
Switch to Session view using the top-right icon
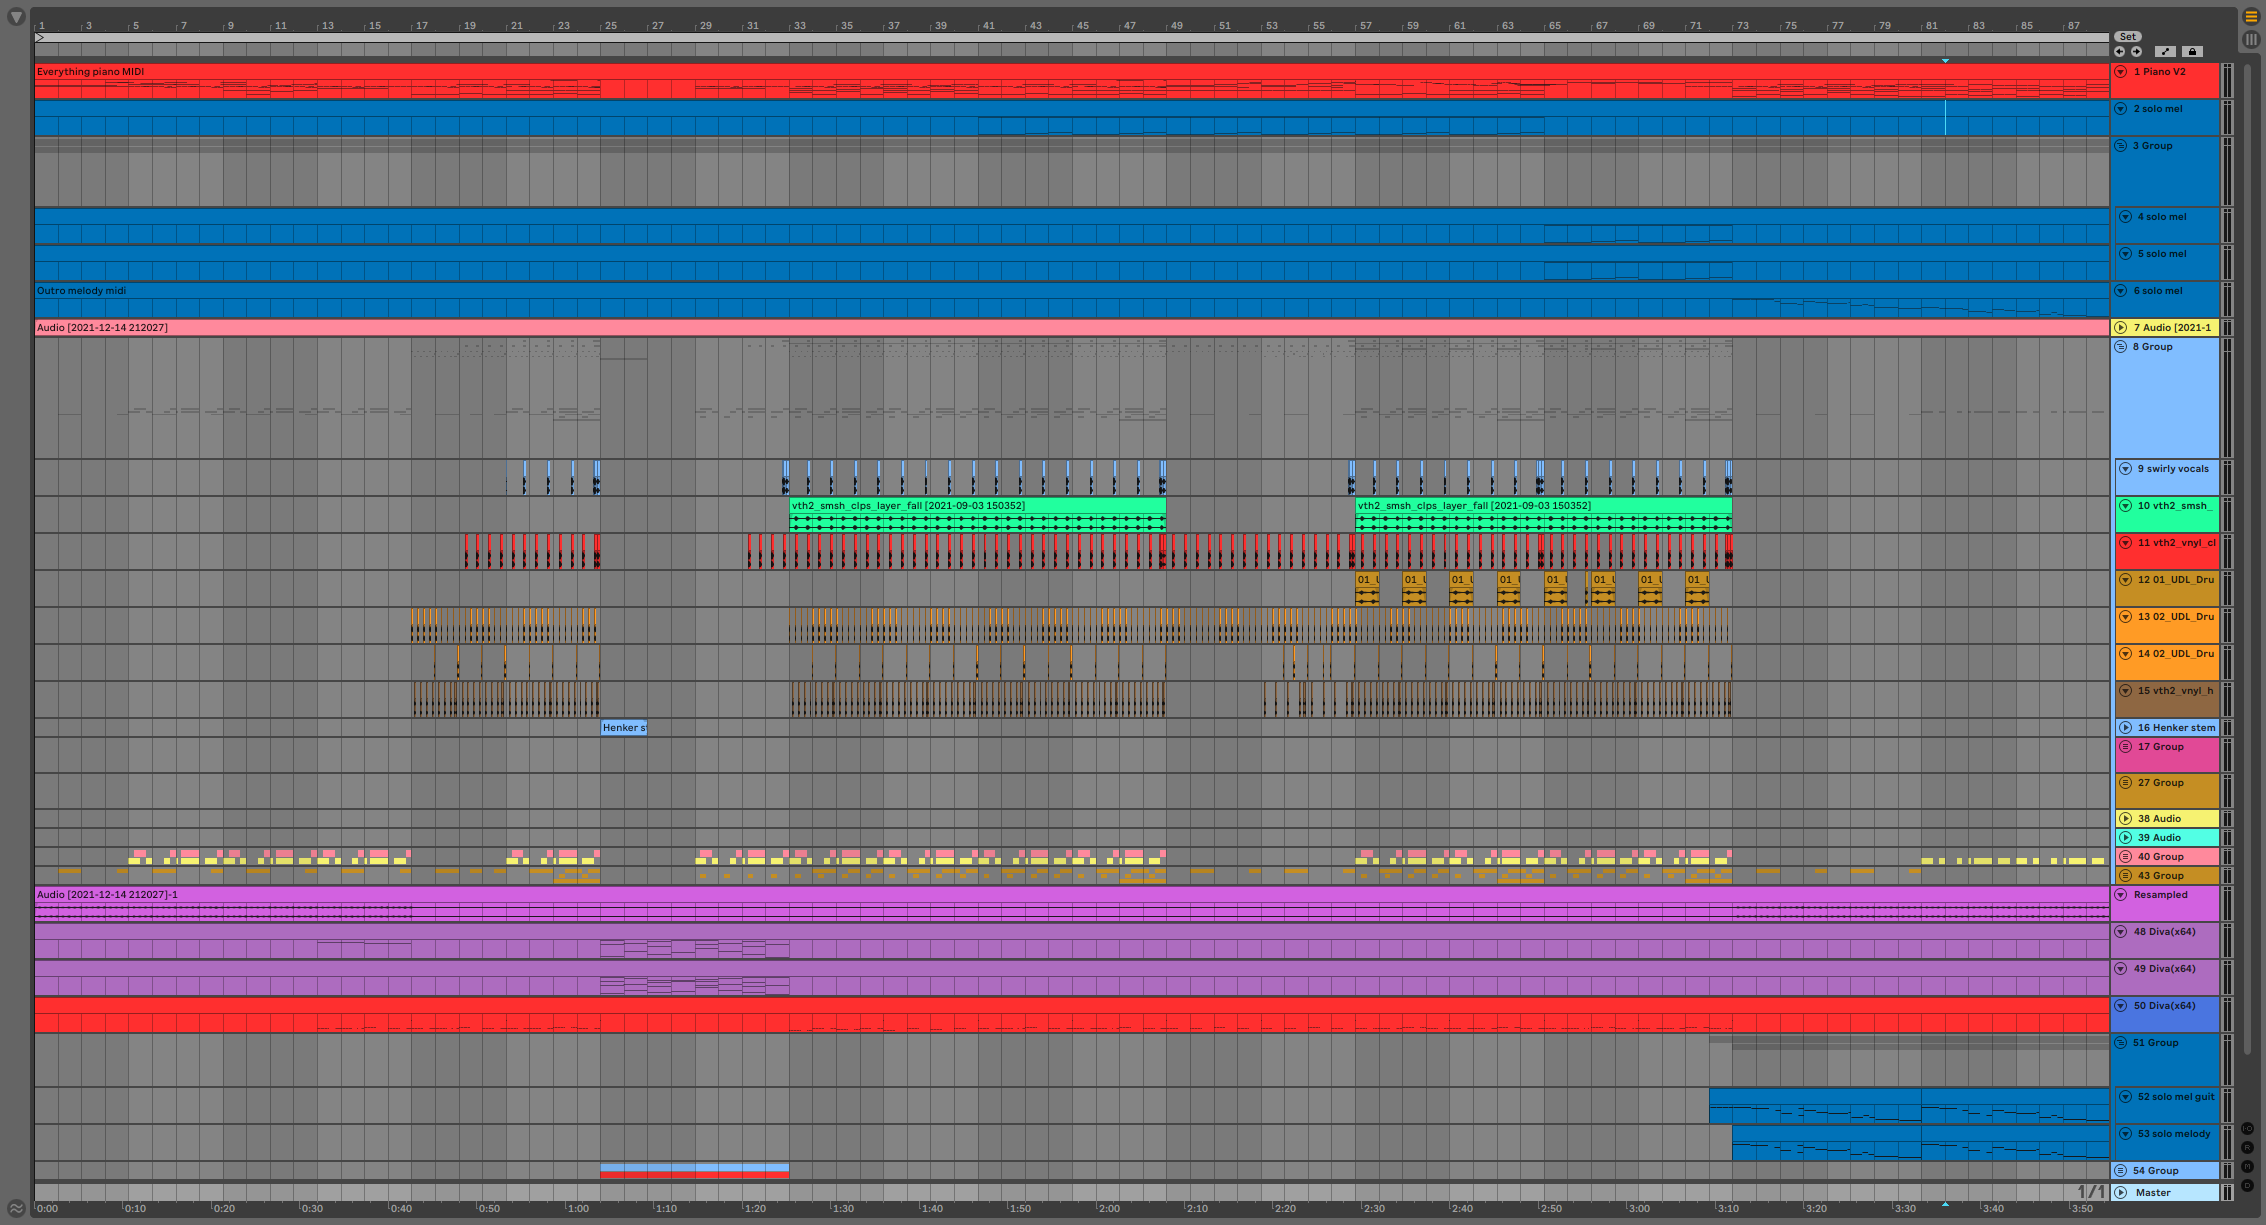point(2251,39)
